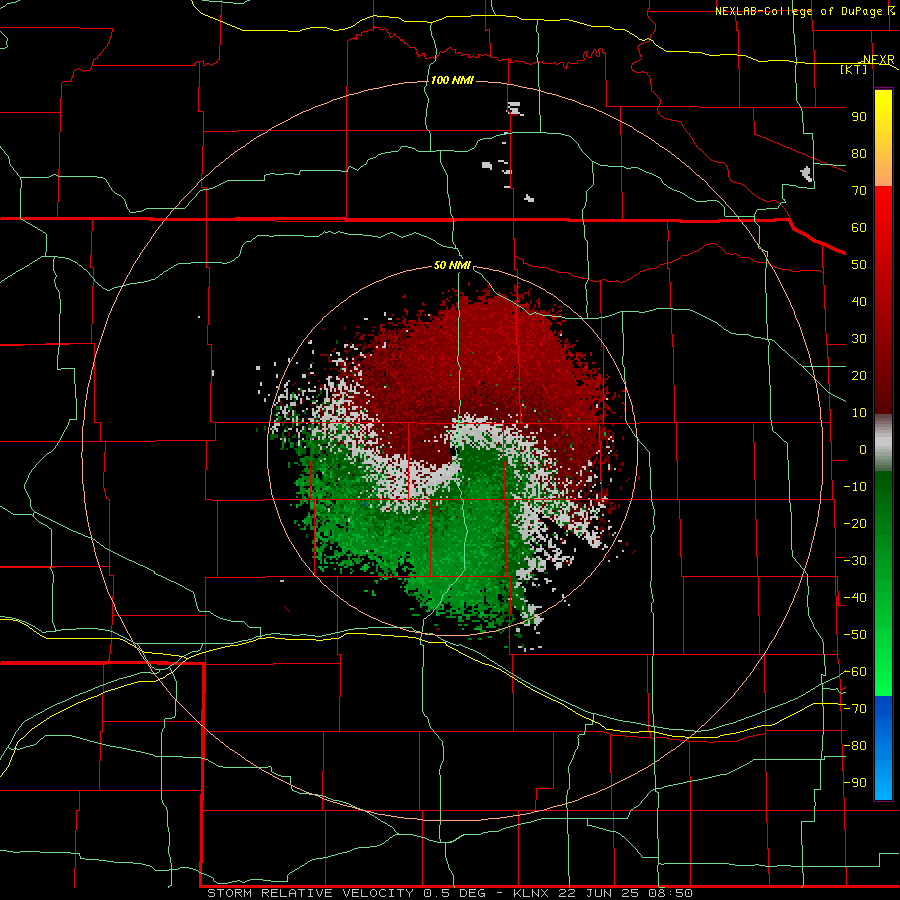Viewport: 900px width, 900px height.
Task: Click the -50 value on the color scale
Action: point(855,635)
